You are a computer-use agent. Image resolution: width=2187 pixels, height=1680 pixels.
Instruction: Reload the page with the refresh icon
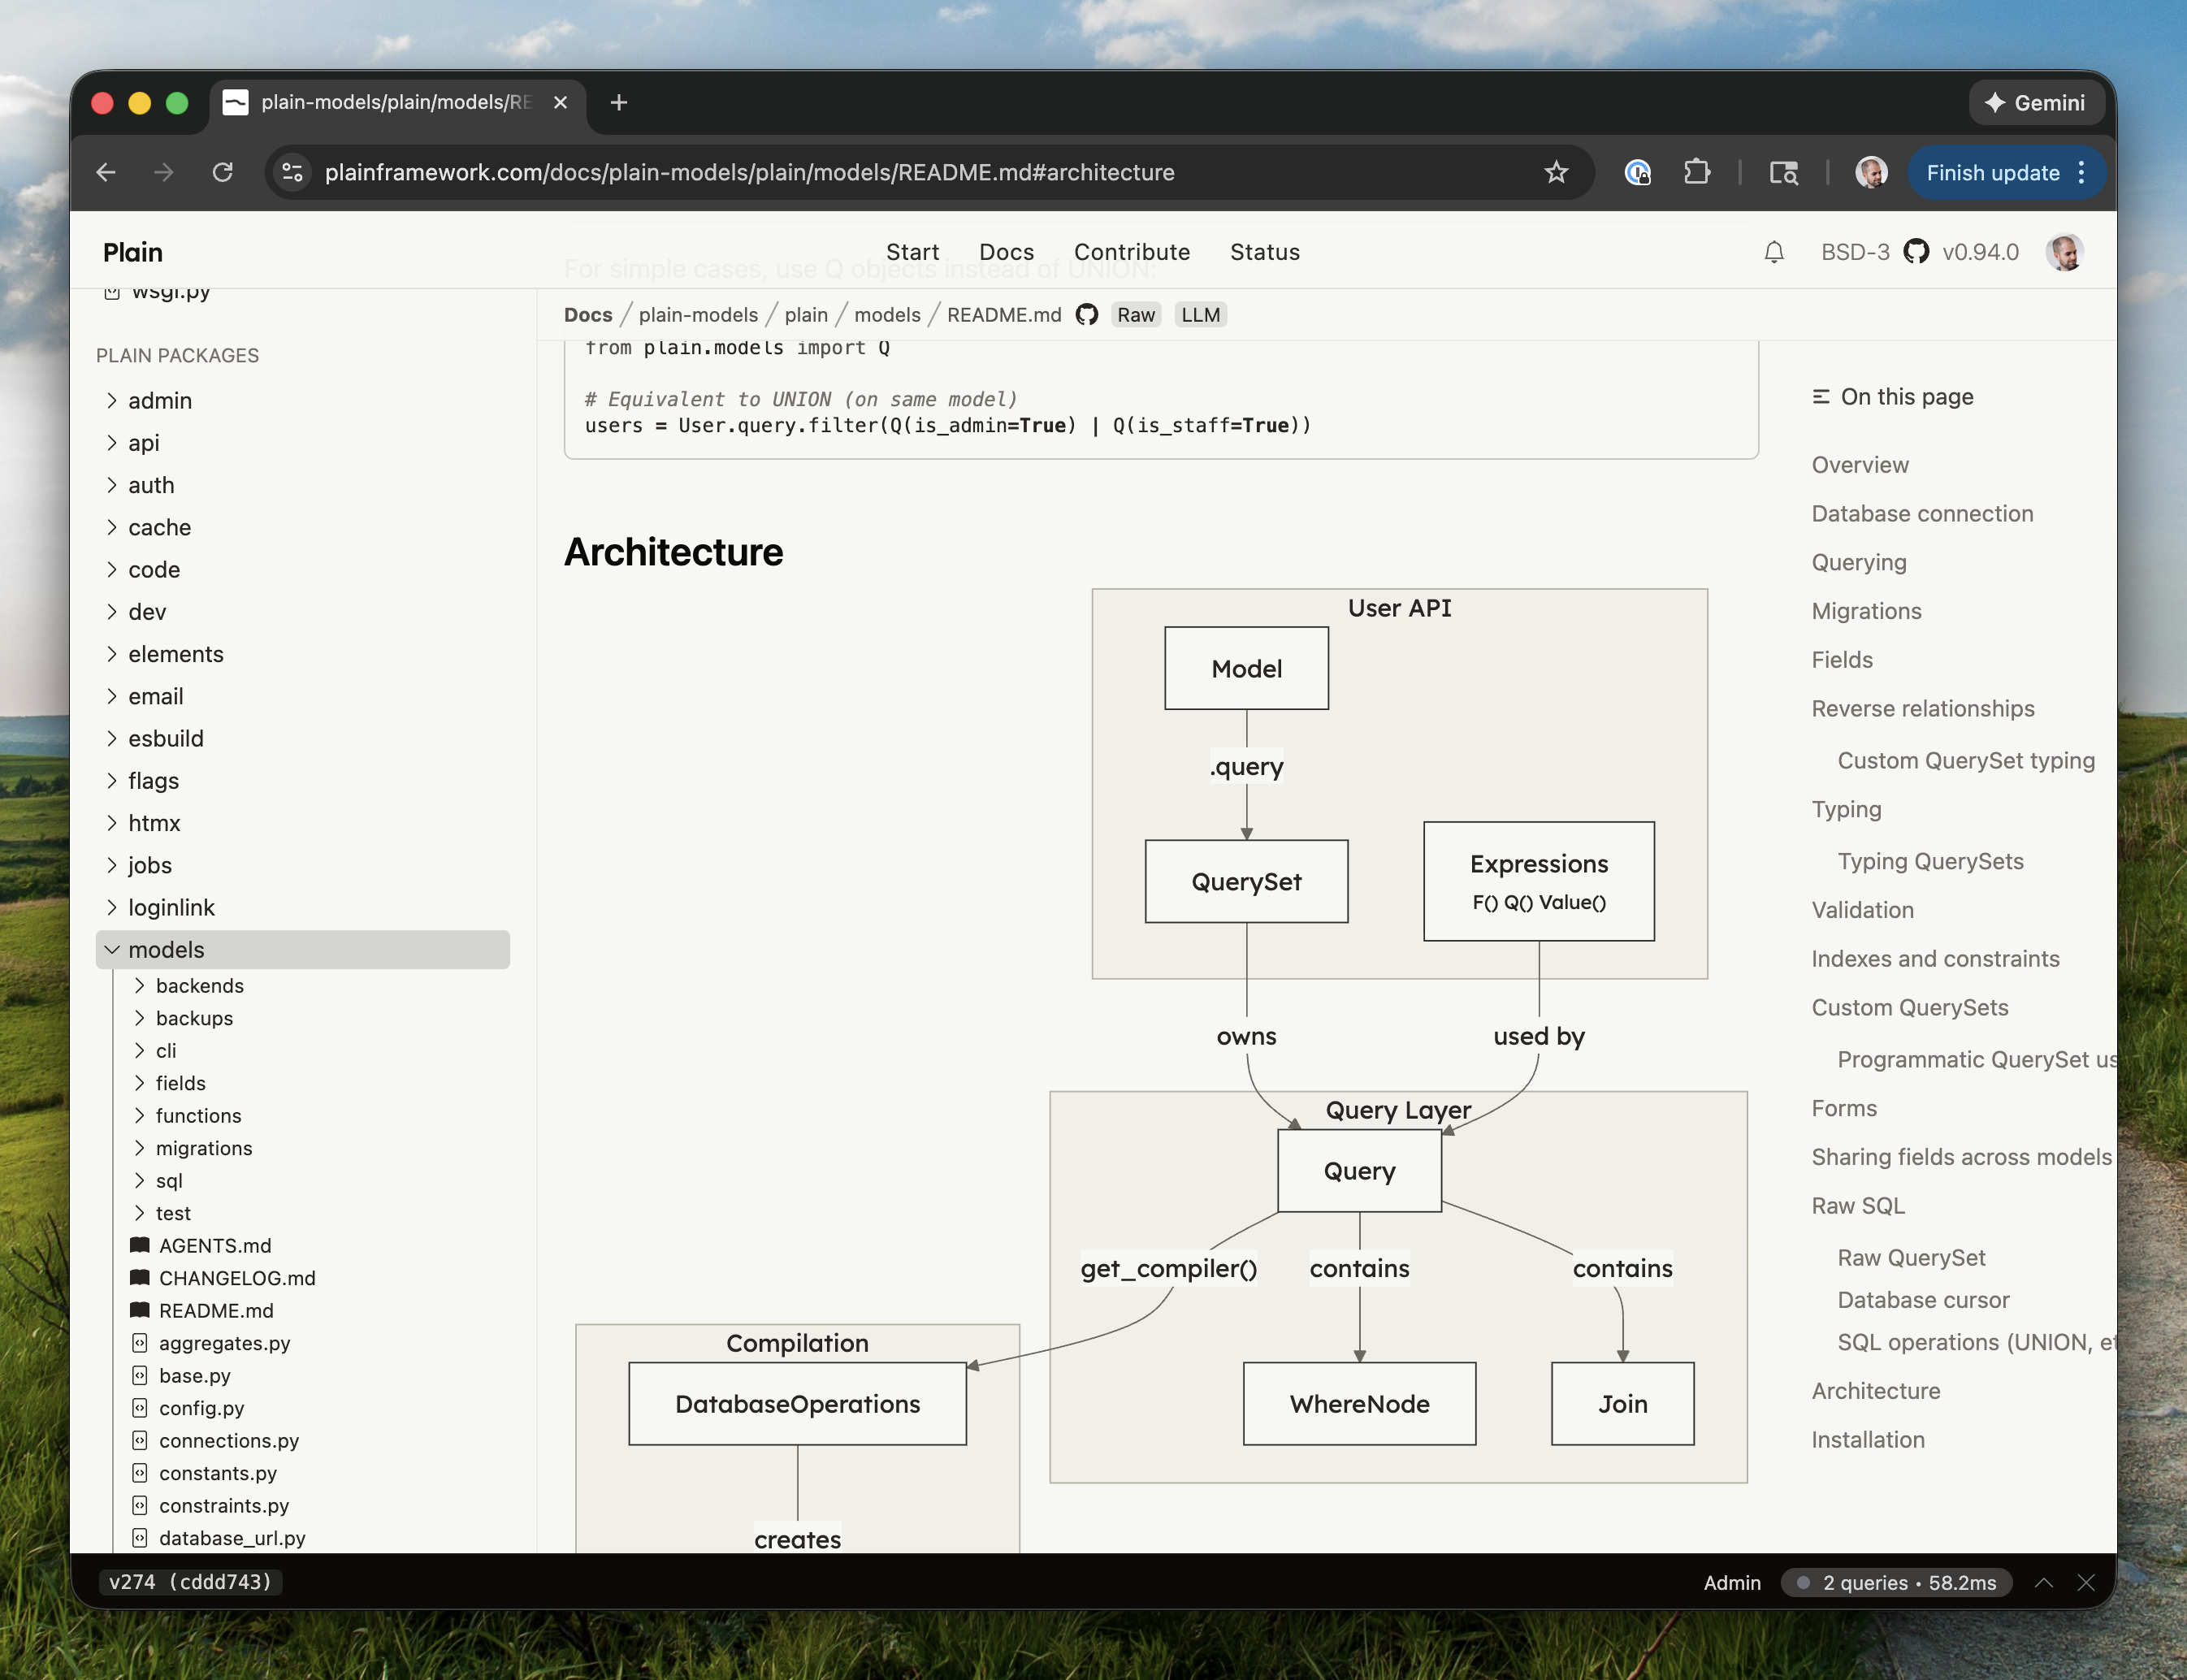[x=222, y=173]
